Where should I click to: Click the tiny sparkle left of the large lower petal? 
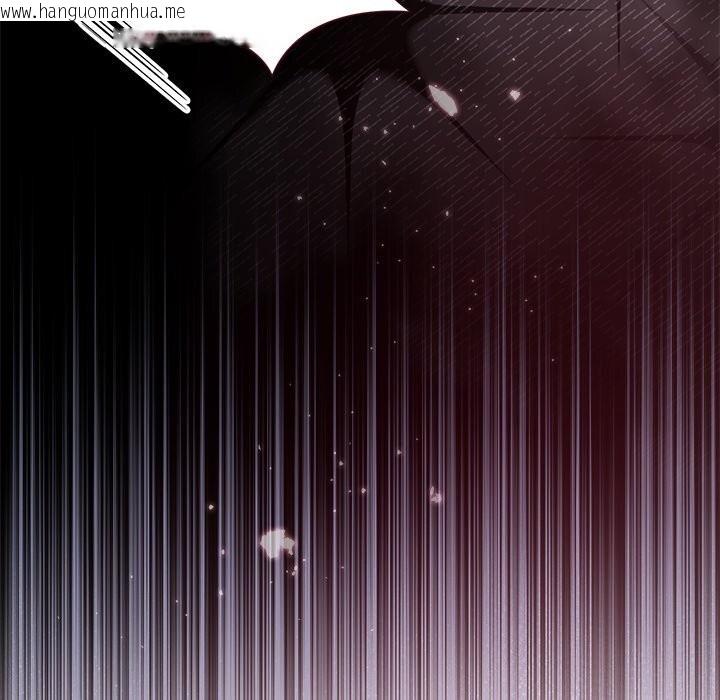pyautogui.click(x=210, y=509)
